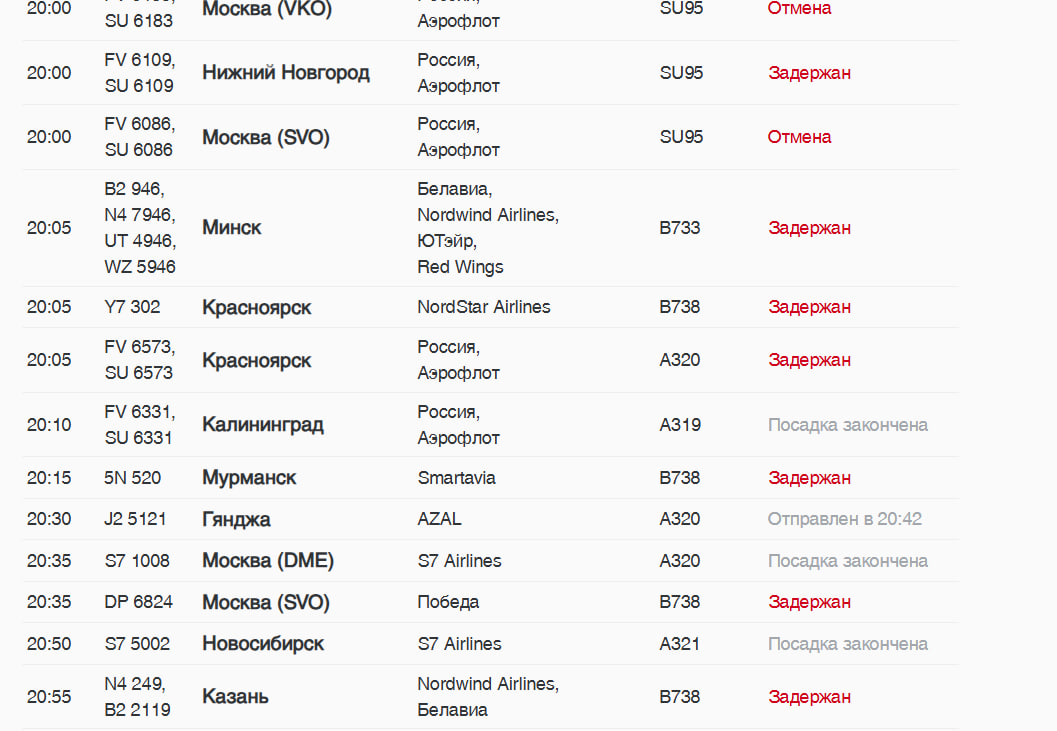Image resolution: width=1057 pixels, height=731 pixels.
Task: Open the Минск flight at 20:05
Action: pos(232,228)
